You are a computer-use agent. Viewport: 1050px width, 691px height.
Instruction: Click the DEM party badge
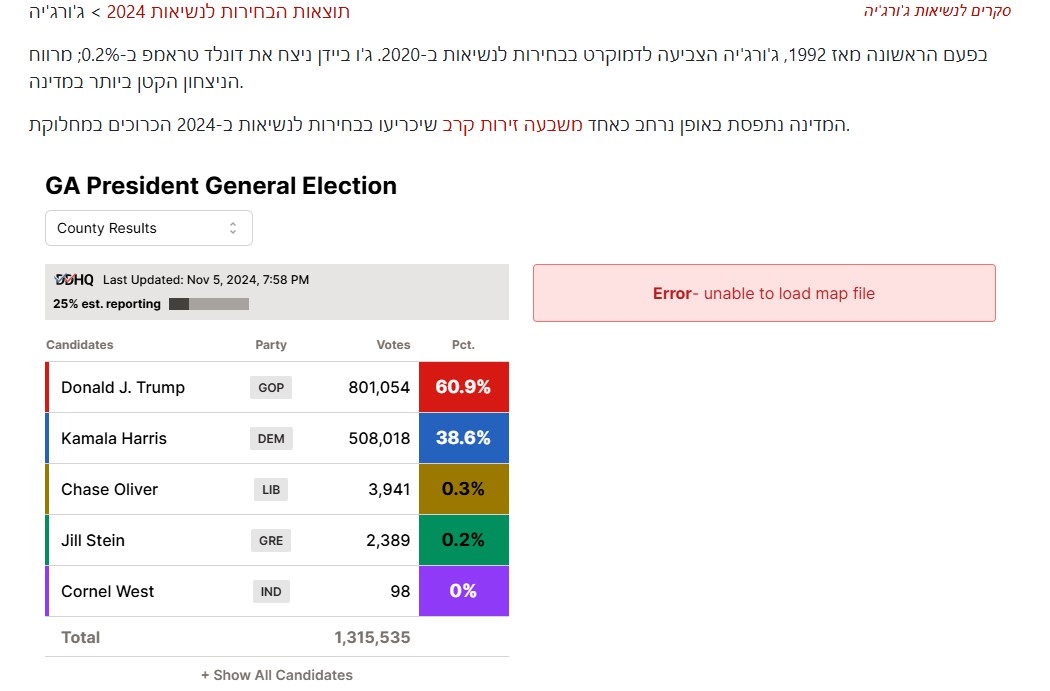point(270,438)
